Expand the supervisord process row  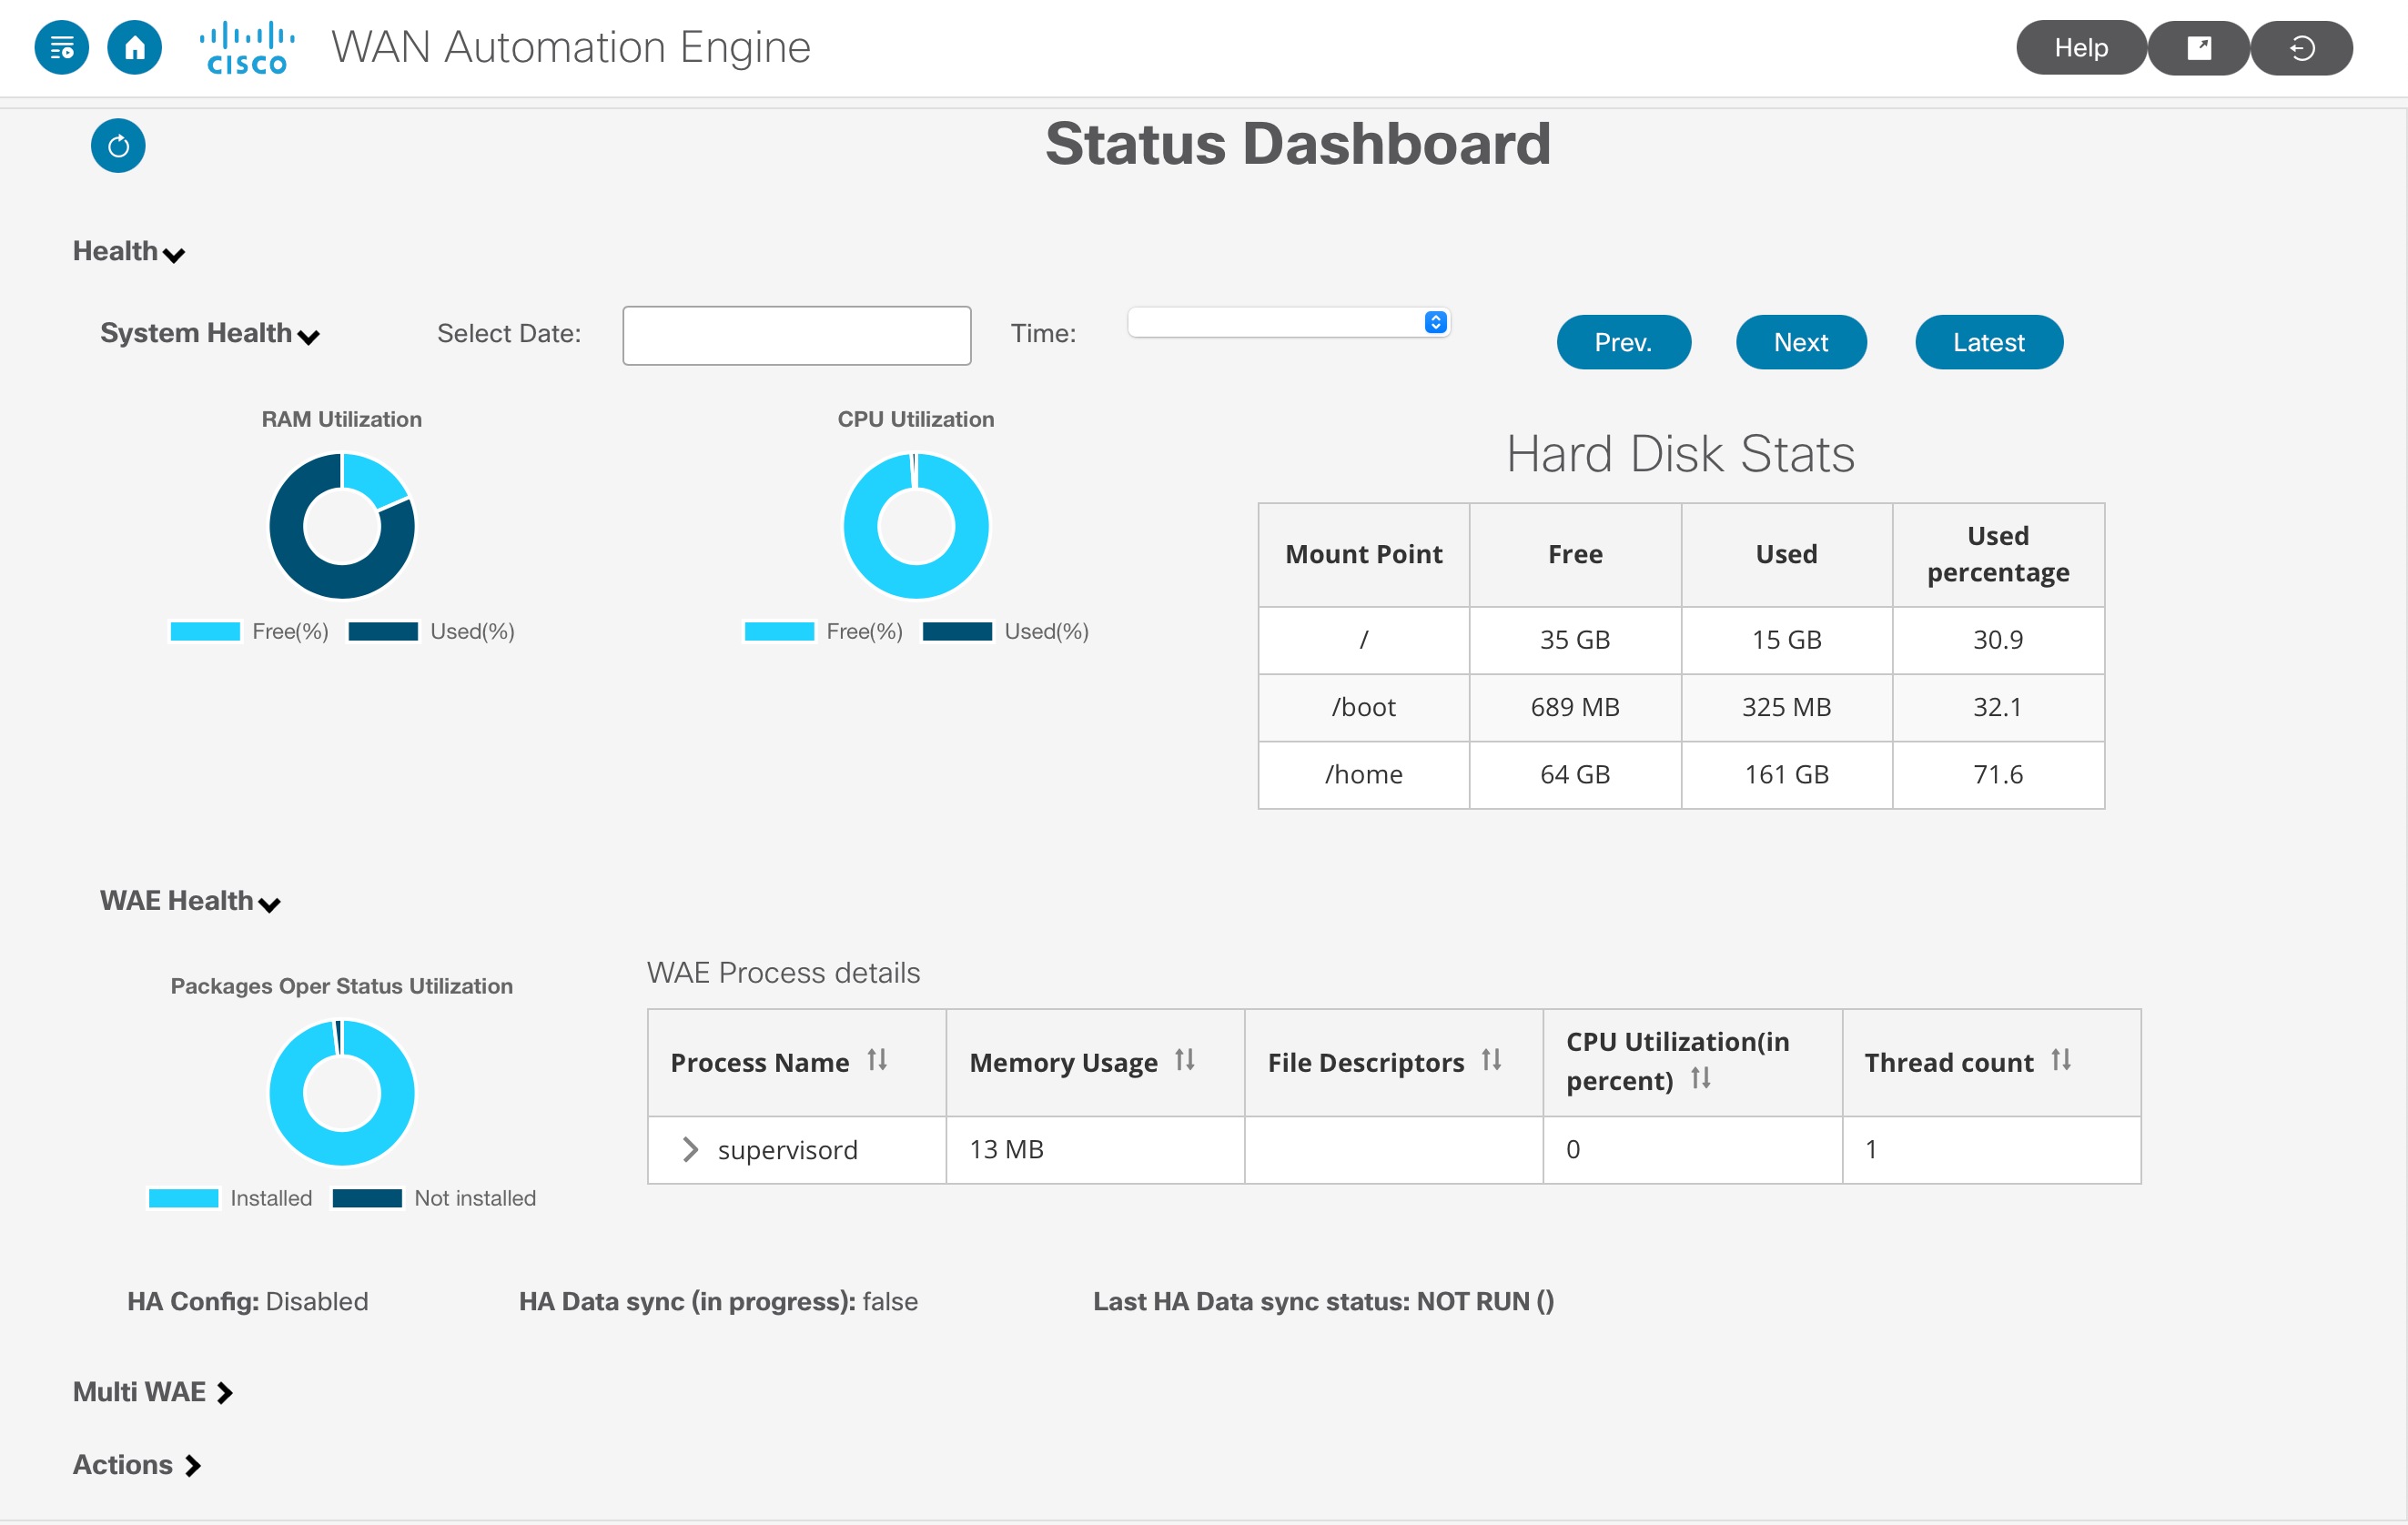(x=689, y=1150)
